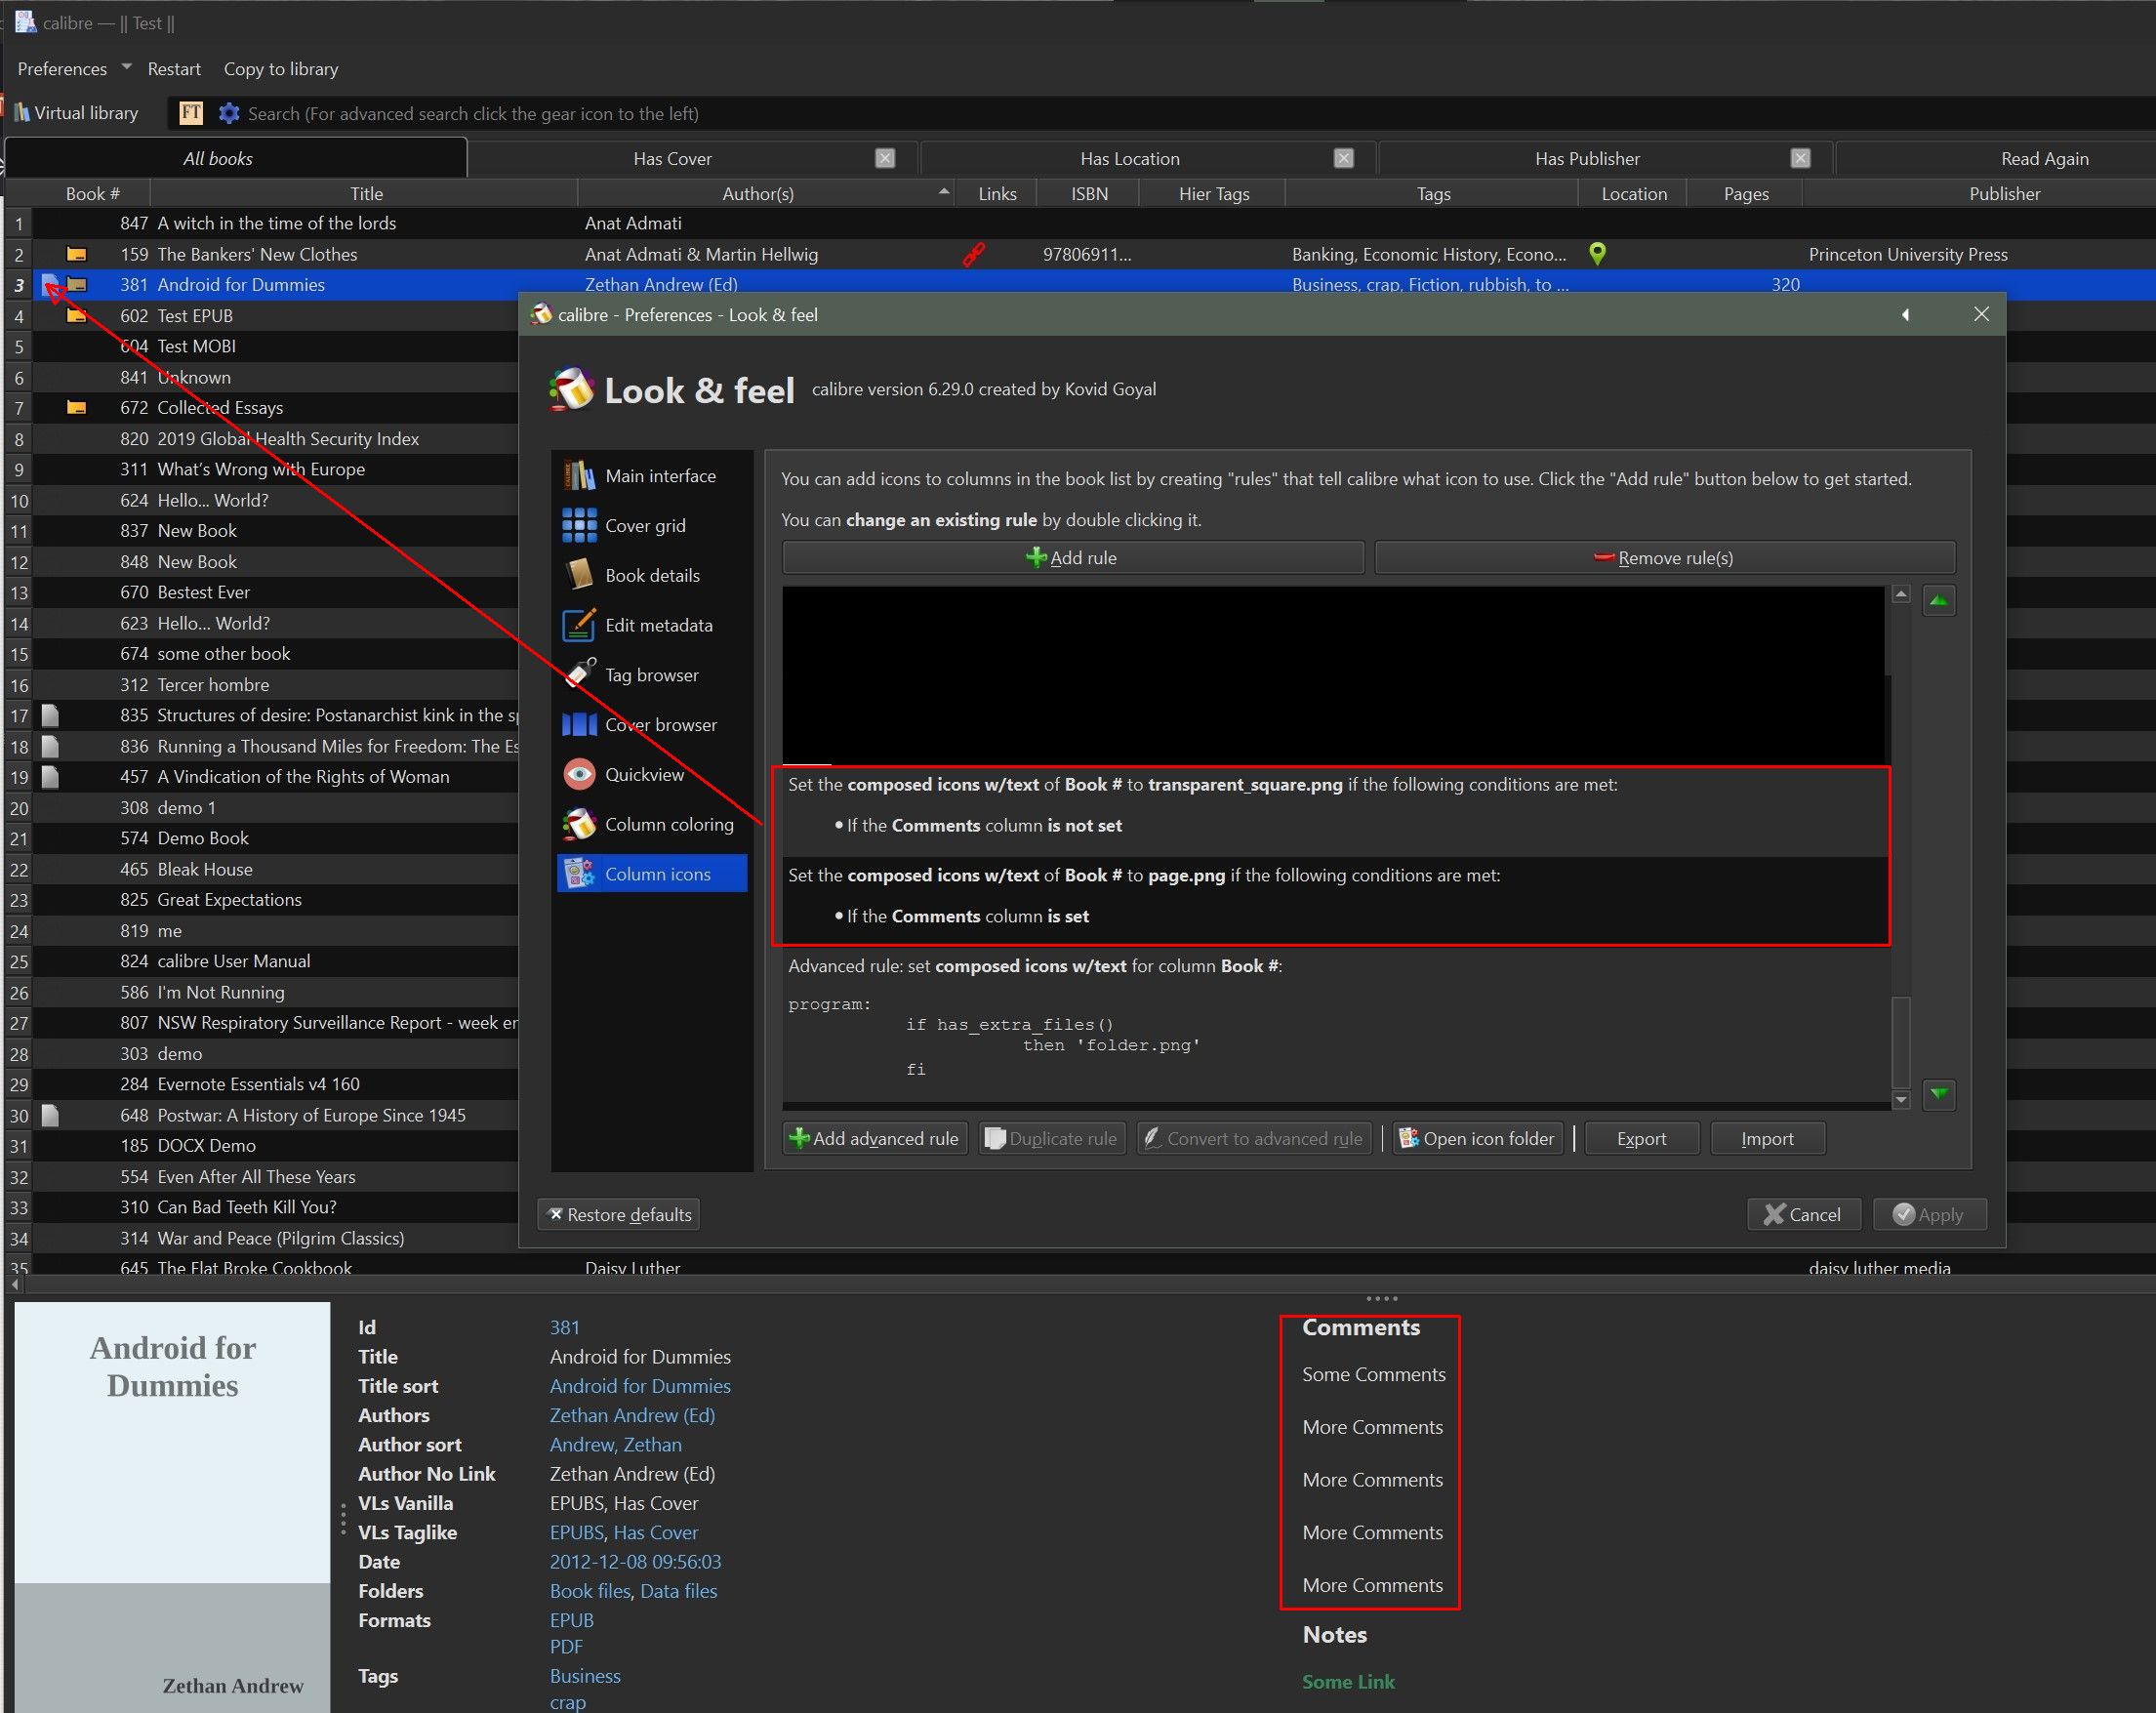Open Cover browser preferences section
The height and width of the screenshot is (1713, 2156).
651,725
